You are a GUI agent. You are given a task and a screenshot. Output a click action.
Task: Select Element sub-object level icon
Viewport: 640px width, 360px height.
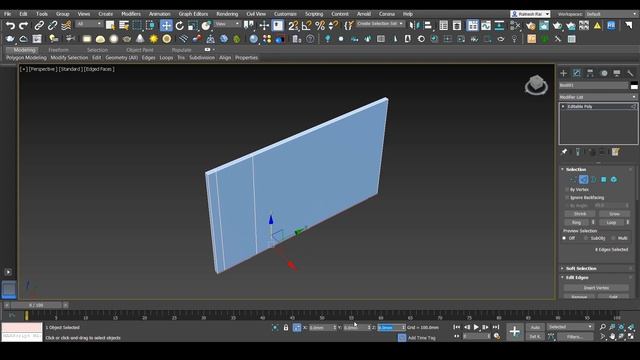(x=613, y=180)
